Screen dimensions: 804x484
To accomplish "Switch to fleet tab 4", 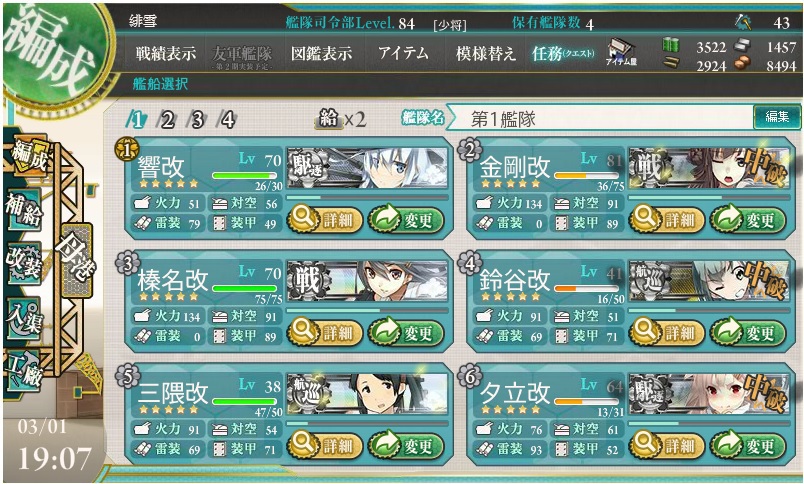I will [x=227, y=120].
